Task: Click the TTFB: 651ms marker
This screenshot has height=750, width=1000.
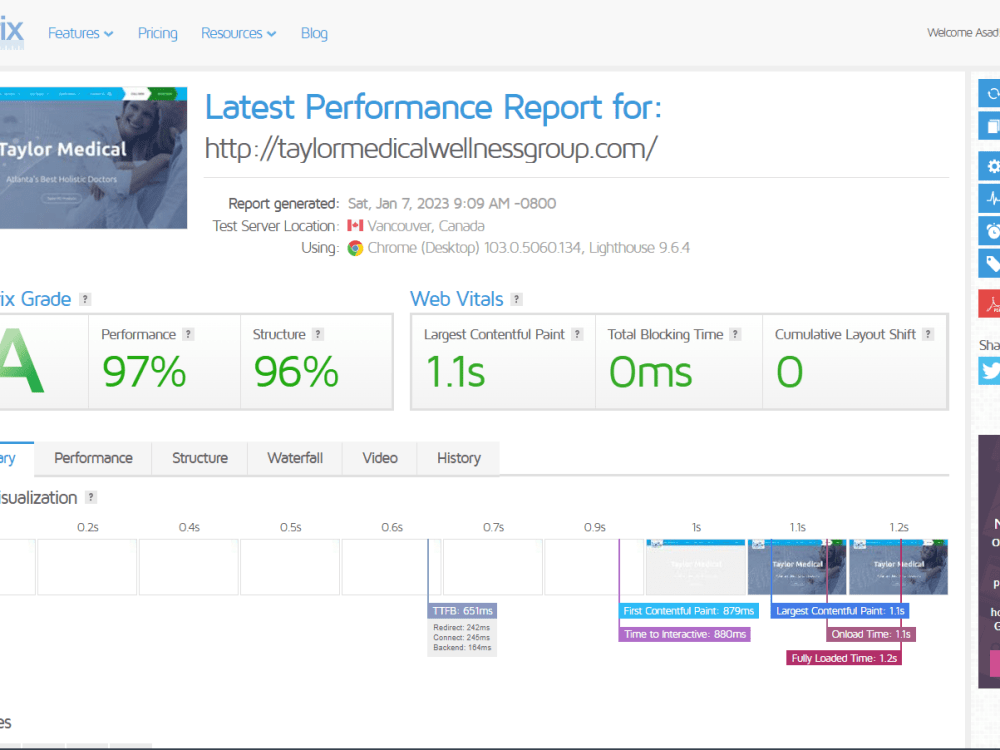Action: pyautogui.click(x=462, y=611)
